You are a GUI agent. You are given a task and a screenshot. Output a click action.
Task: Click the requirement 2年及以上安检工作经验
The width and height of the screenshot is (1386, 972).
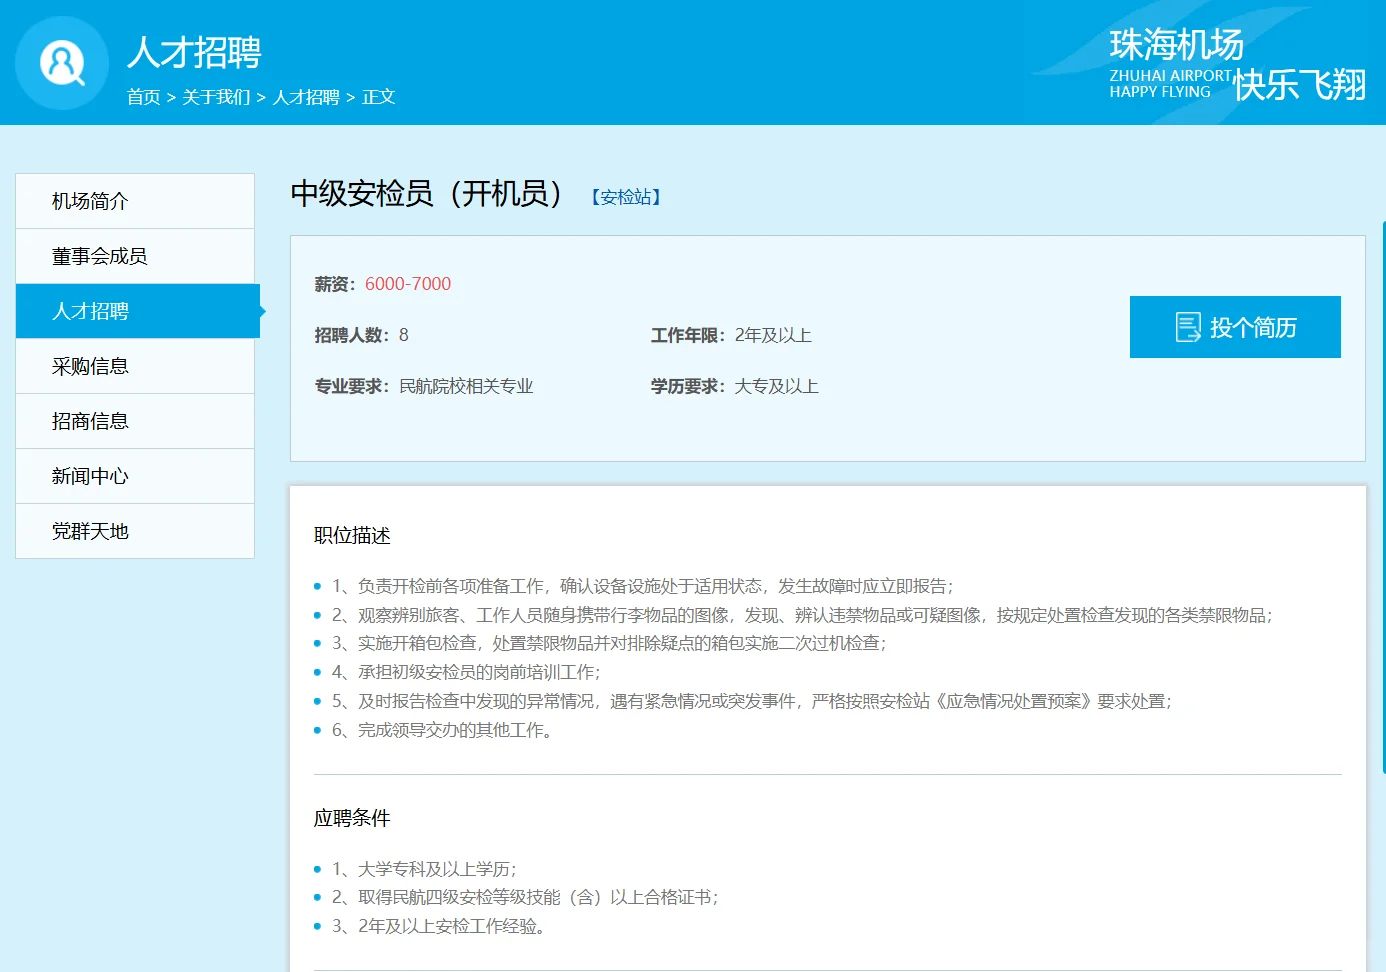pos(439,926)
